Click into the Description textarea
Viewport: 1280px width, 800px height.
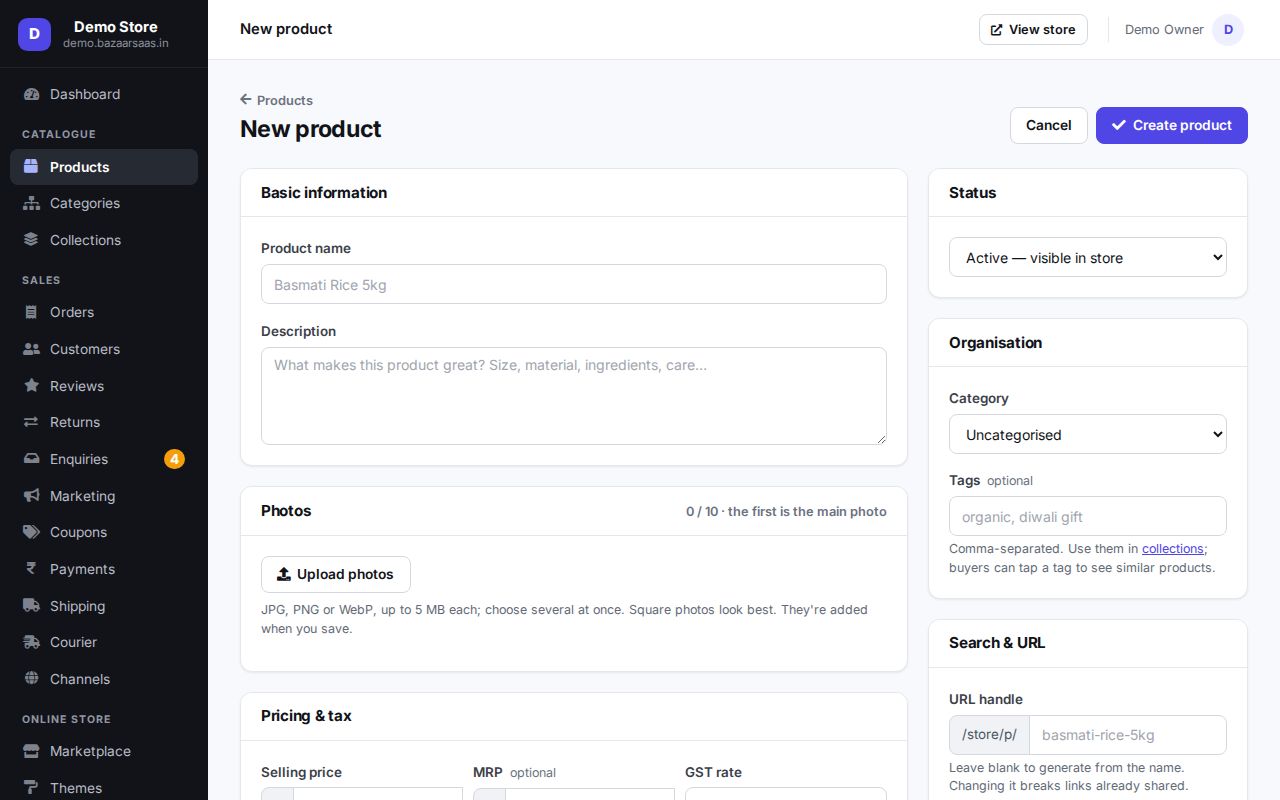click(574, 396)
